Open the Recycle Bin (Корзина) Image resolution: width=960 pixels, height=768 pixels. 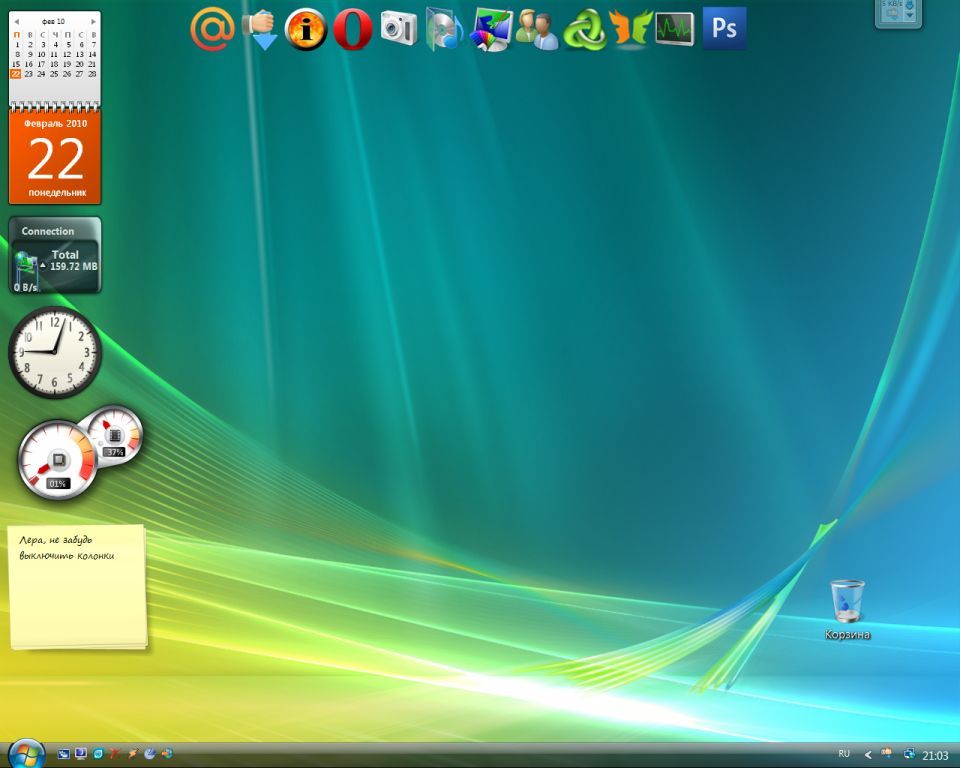(x=847, y=609)
